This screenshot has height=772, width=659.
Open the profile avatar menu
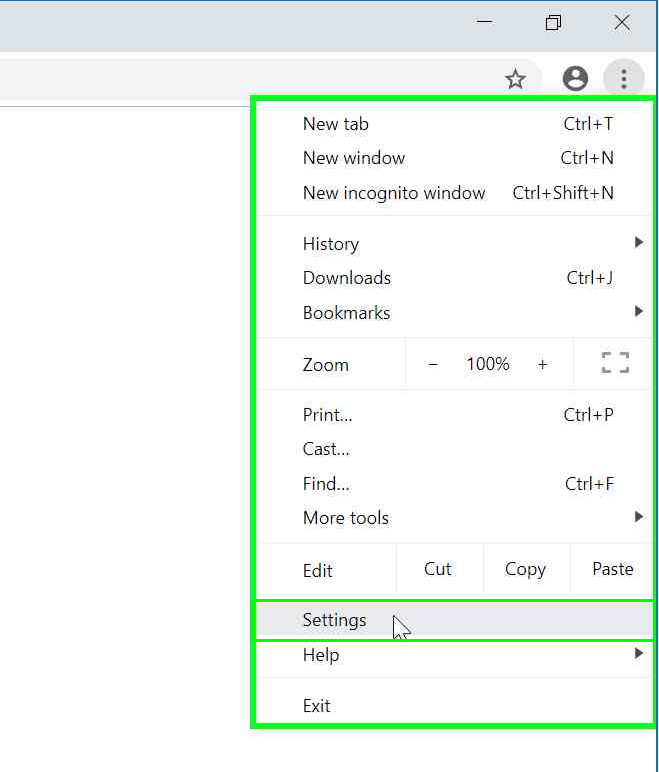coord(575,78)
